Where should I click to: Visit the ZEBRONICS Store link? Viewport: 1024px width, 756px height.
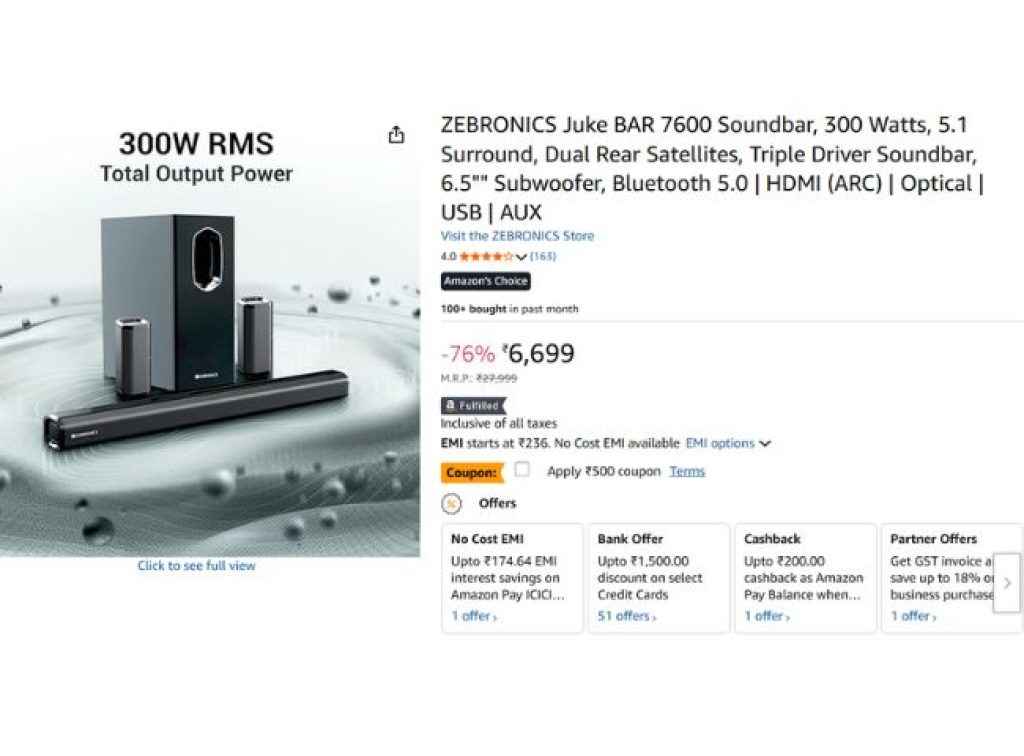click(x=517, y=236)
